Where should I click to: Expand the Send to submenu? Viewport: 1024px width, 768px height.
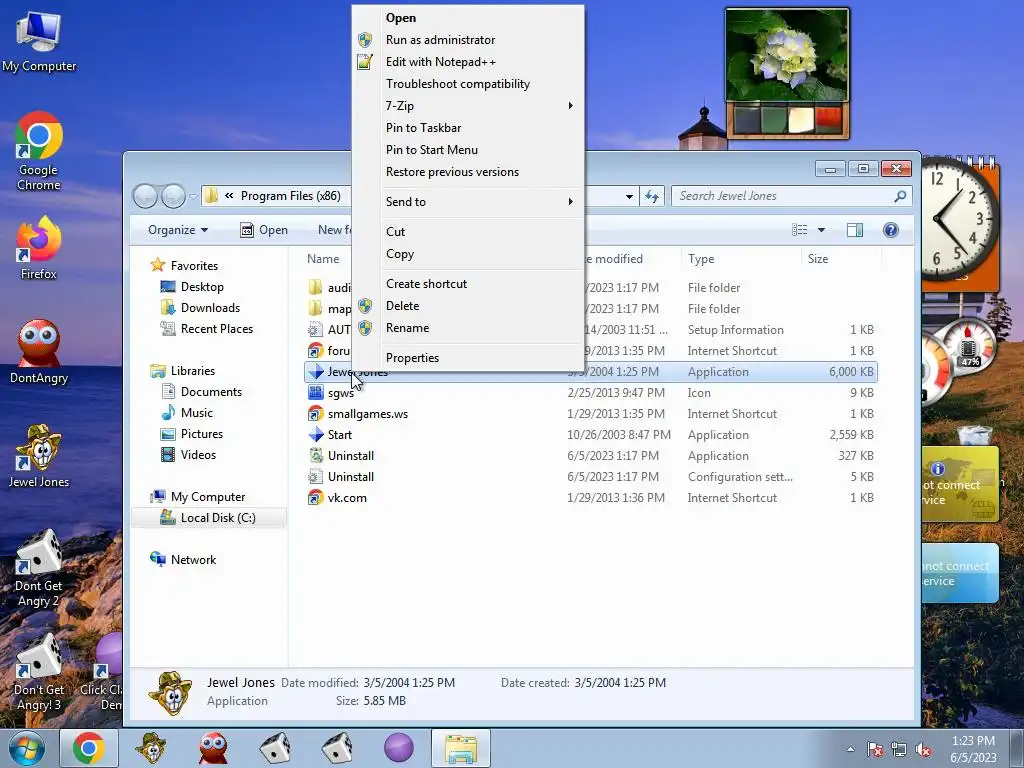[x=468, y=202]
